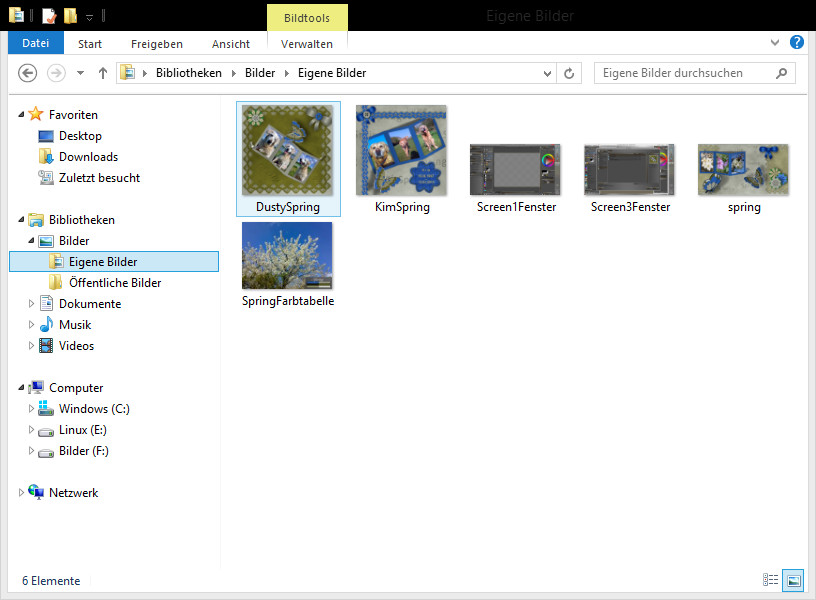Refresh the Eigene Bilder folder view

570,73
